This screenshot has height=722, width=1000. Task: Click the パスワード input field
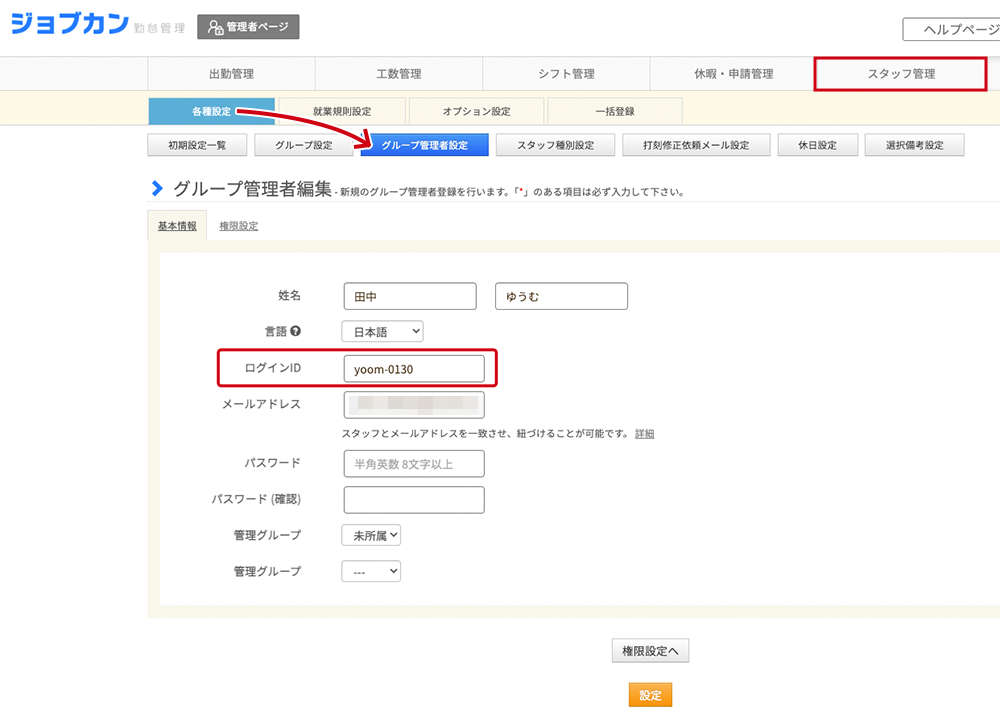coord(414,463)
